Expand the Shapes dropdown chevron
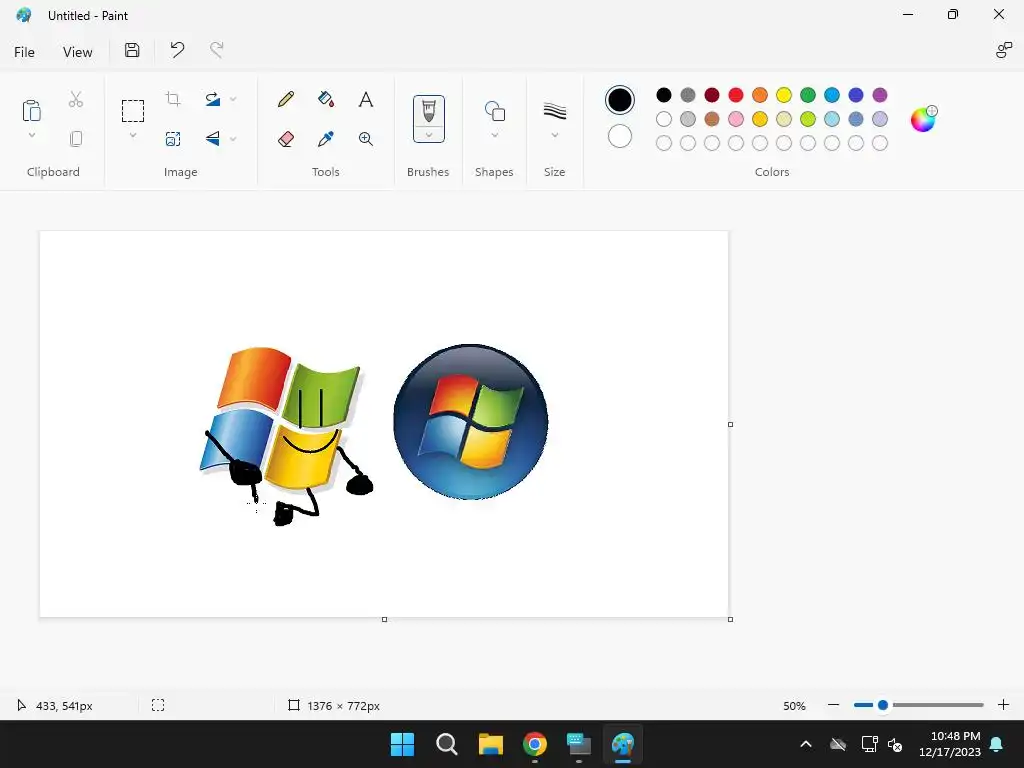Screen dimensions: 1024x768 coord(495,135)
